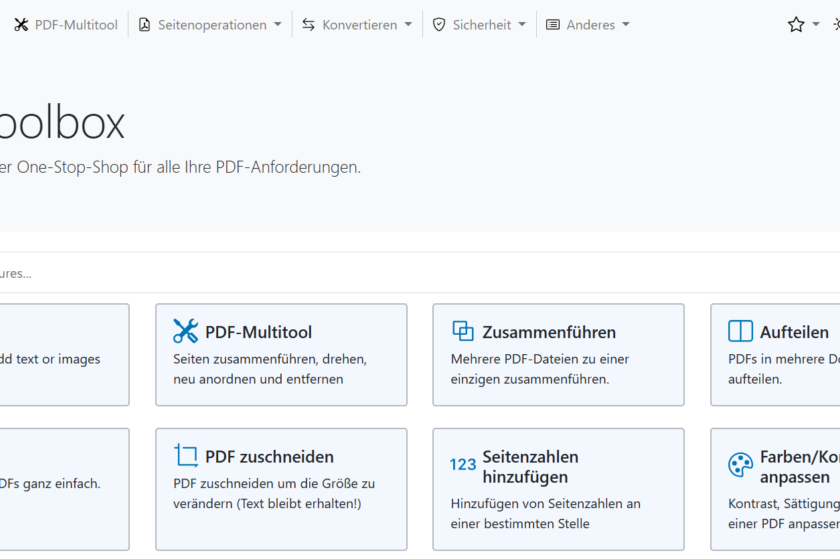Click the Seitenzahlen 123 icon
The width and height of the screenshot is (840, 559).
tap(463, 465)
